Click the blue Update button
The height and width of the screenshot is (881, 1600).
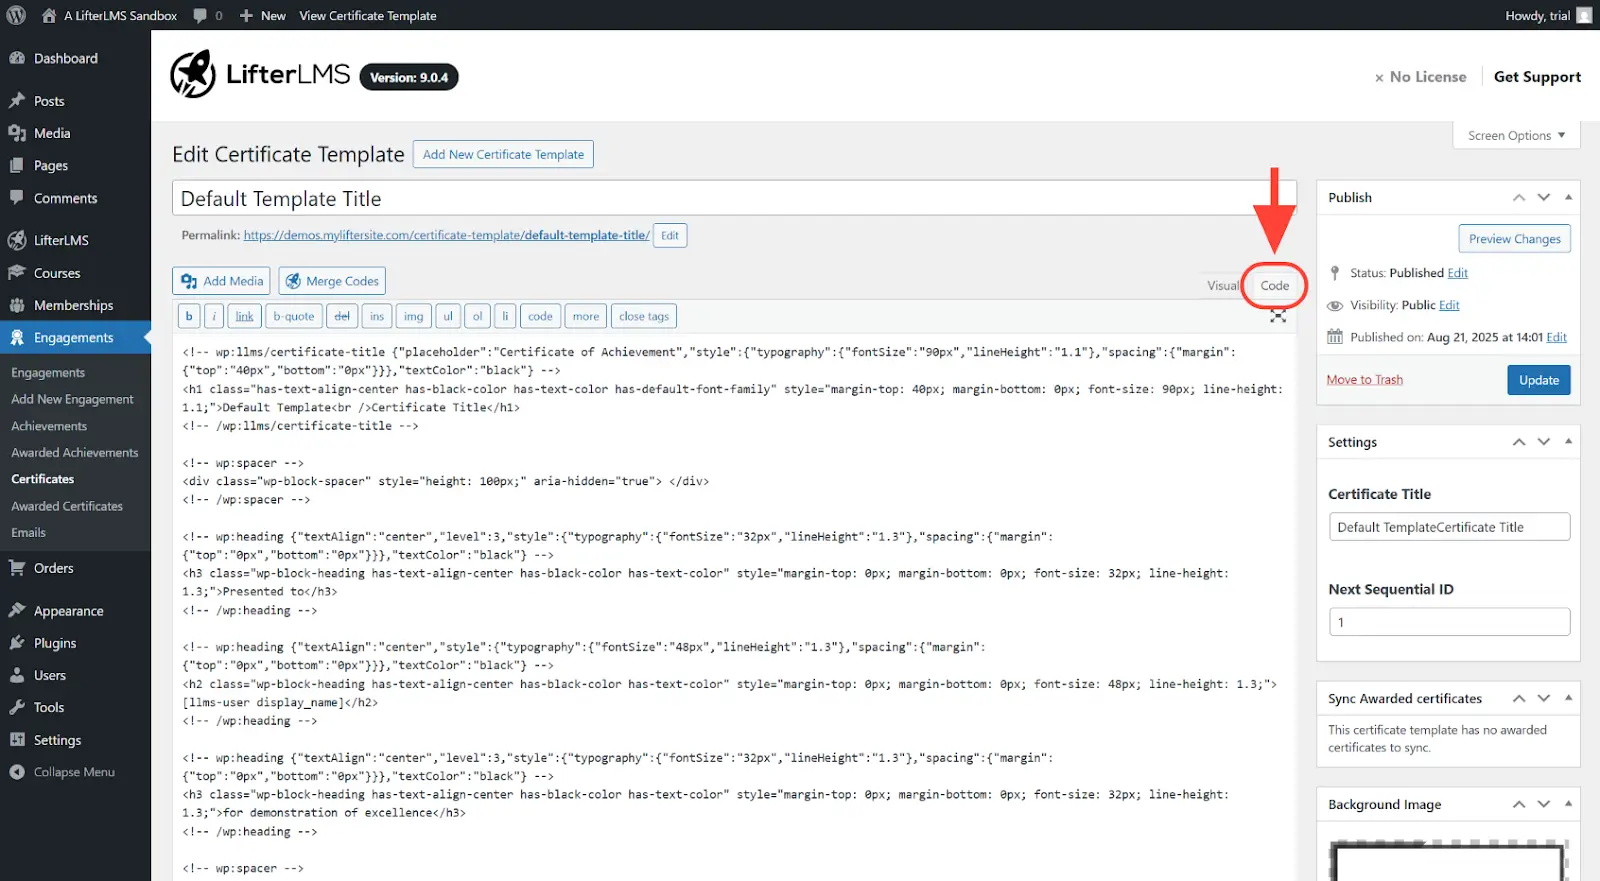[1539, 380]
